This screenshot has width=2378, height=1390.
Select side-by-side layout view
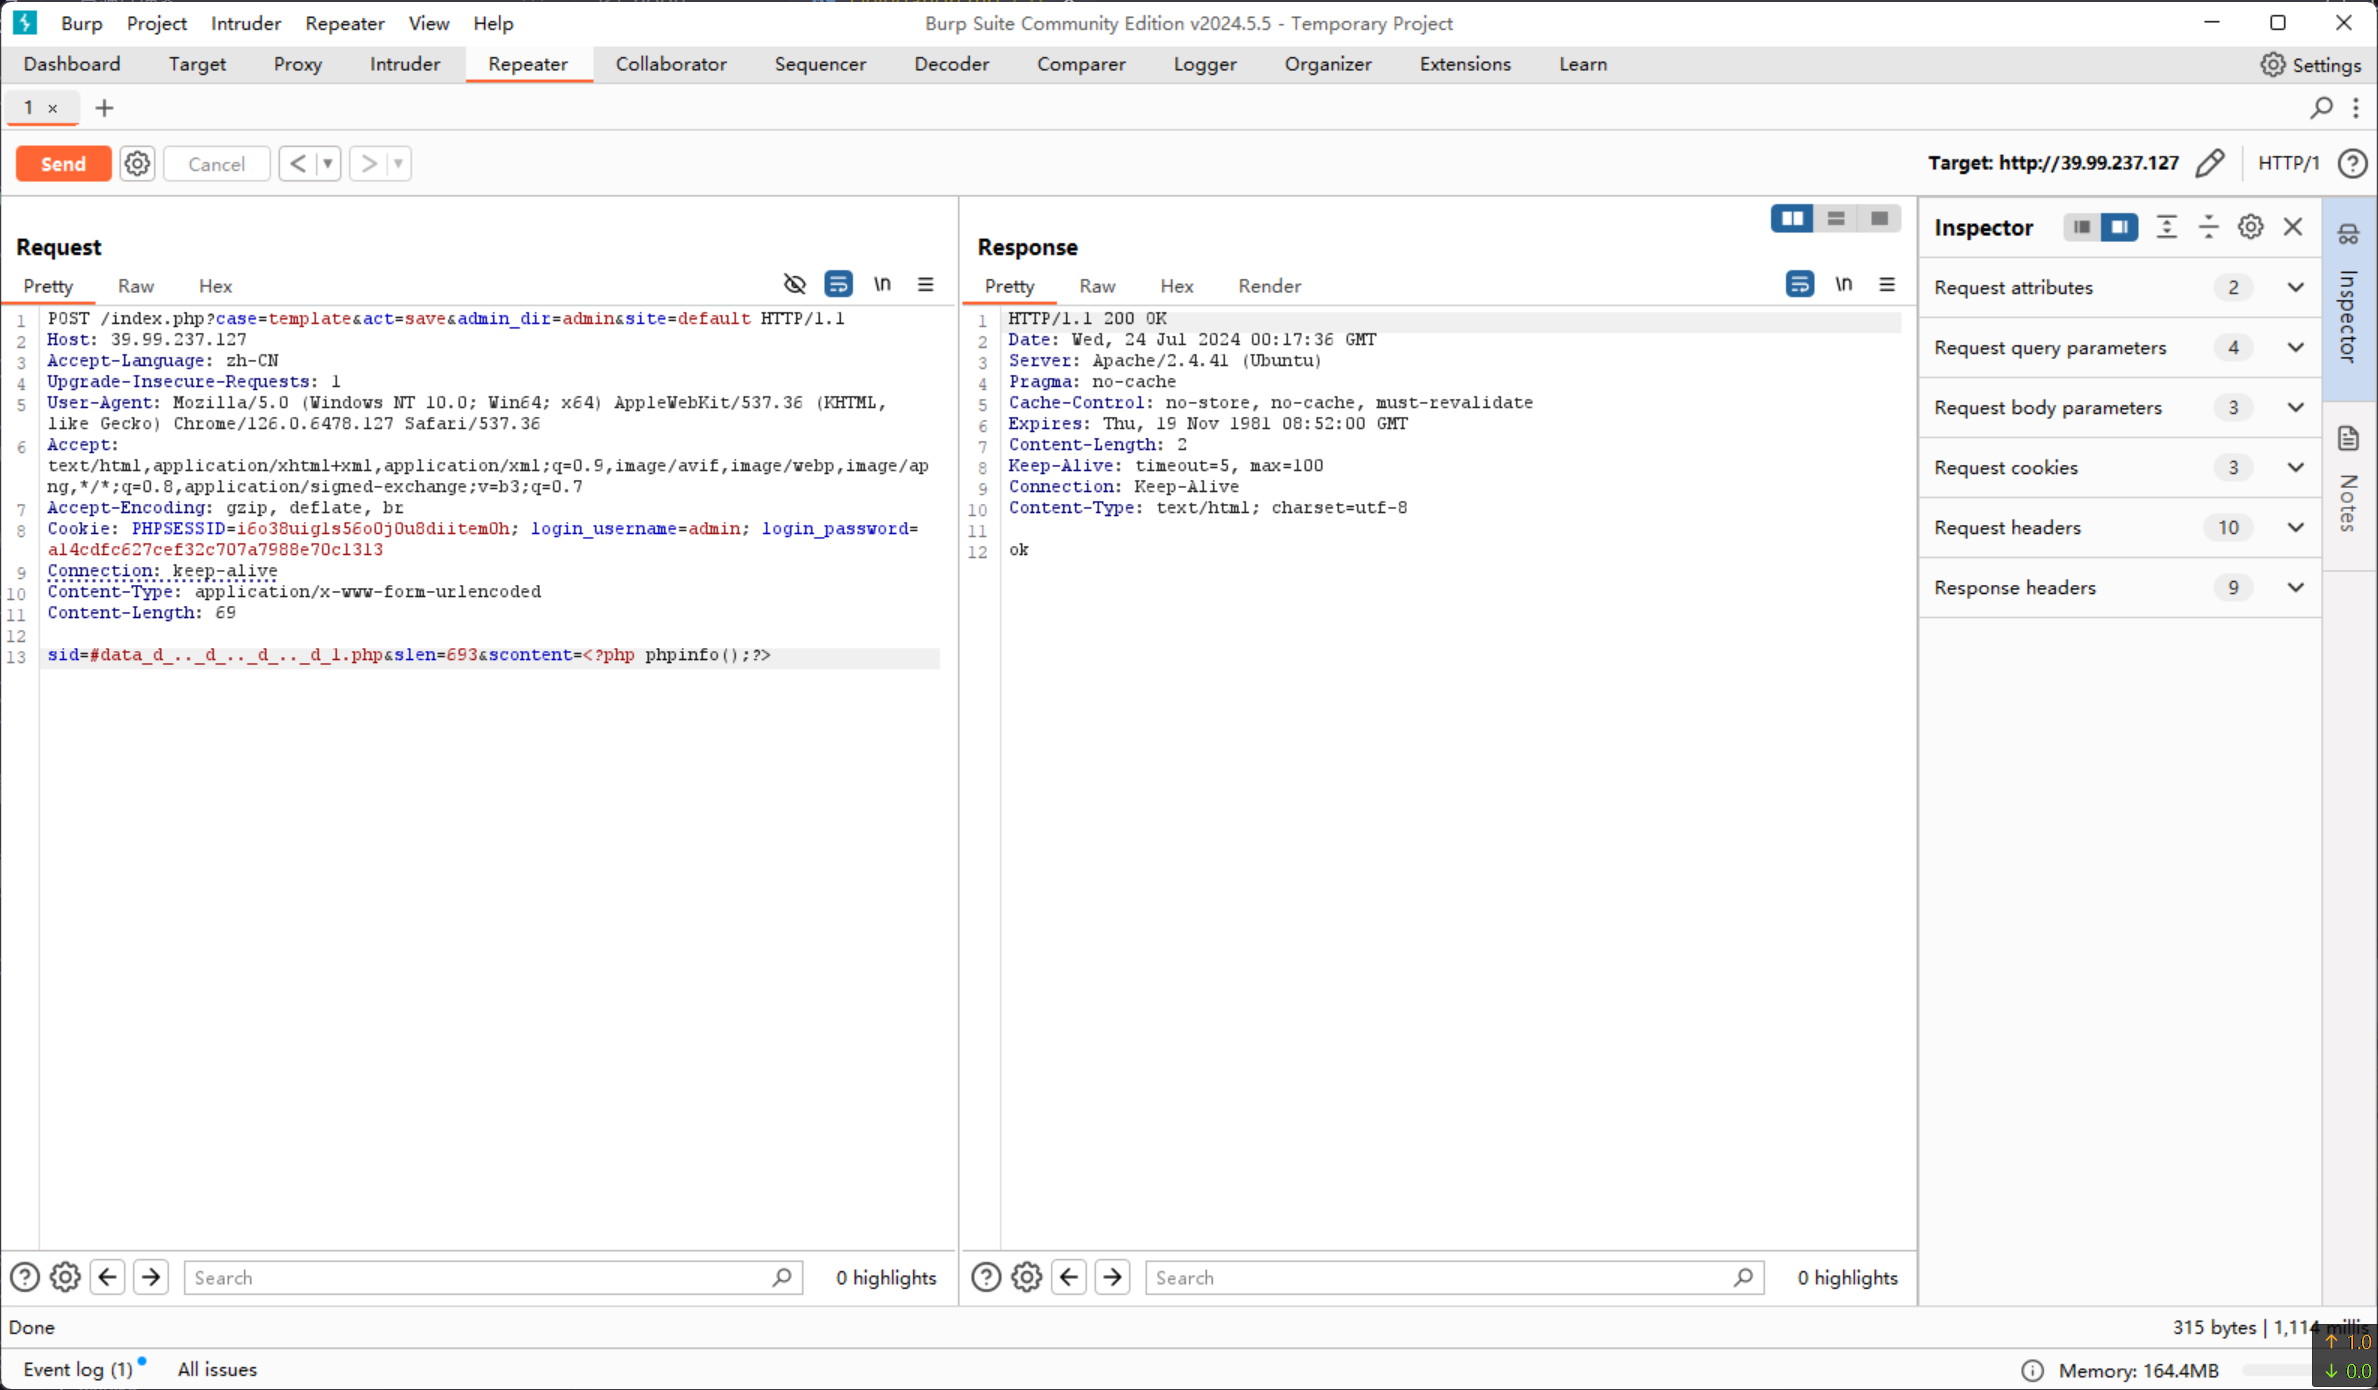pyautogui.click(x=1792, y=218)
